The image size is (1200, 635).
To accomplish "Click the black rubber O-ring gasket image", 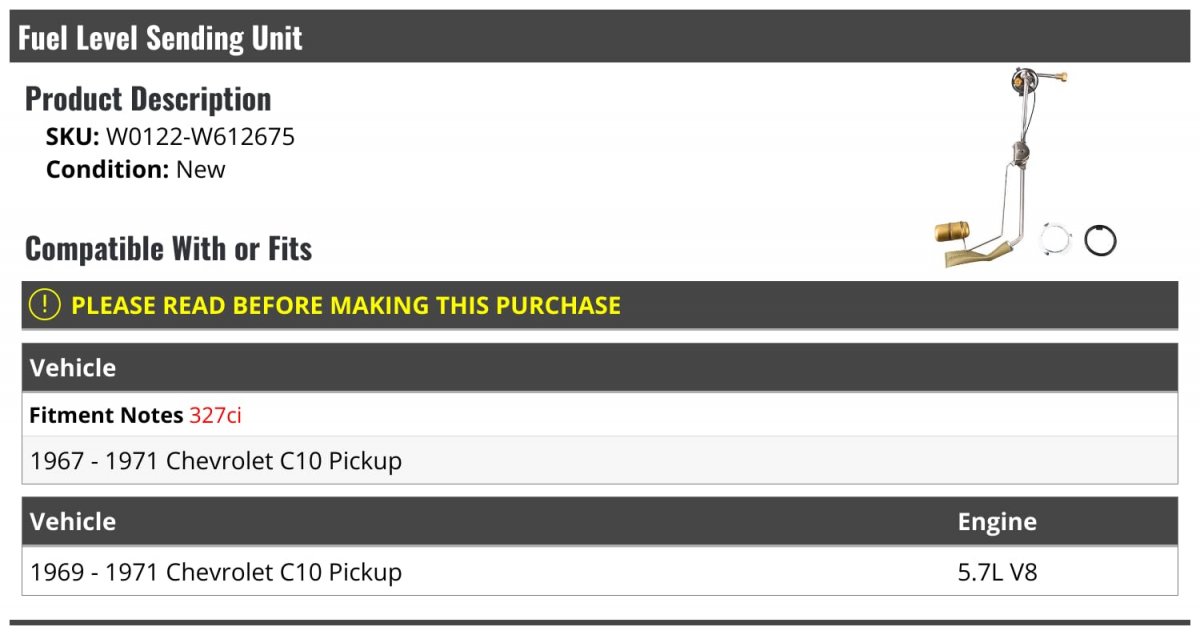I will [1100, 240].
